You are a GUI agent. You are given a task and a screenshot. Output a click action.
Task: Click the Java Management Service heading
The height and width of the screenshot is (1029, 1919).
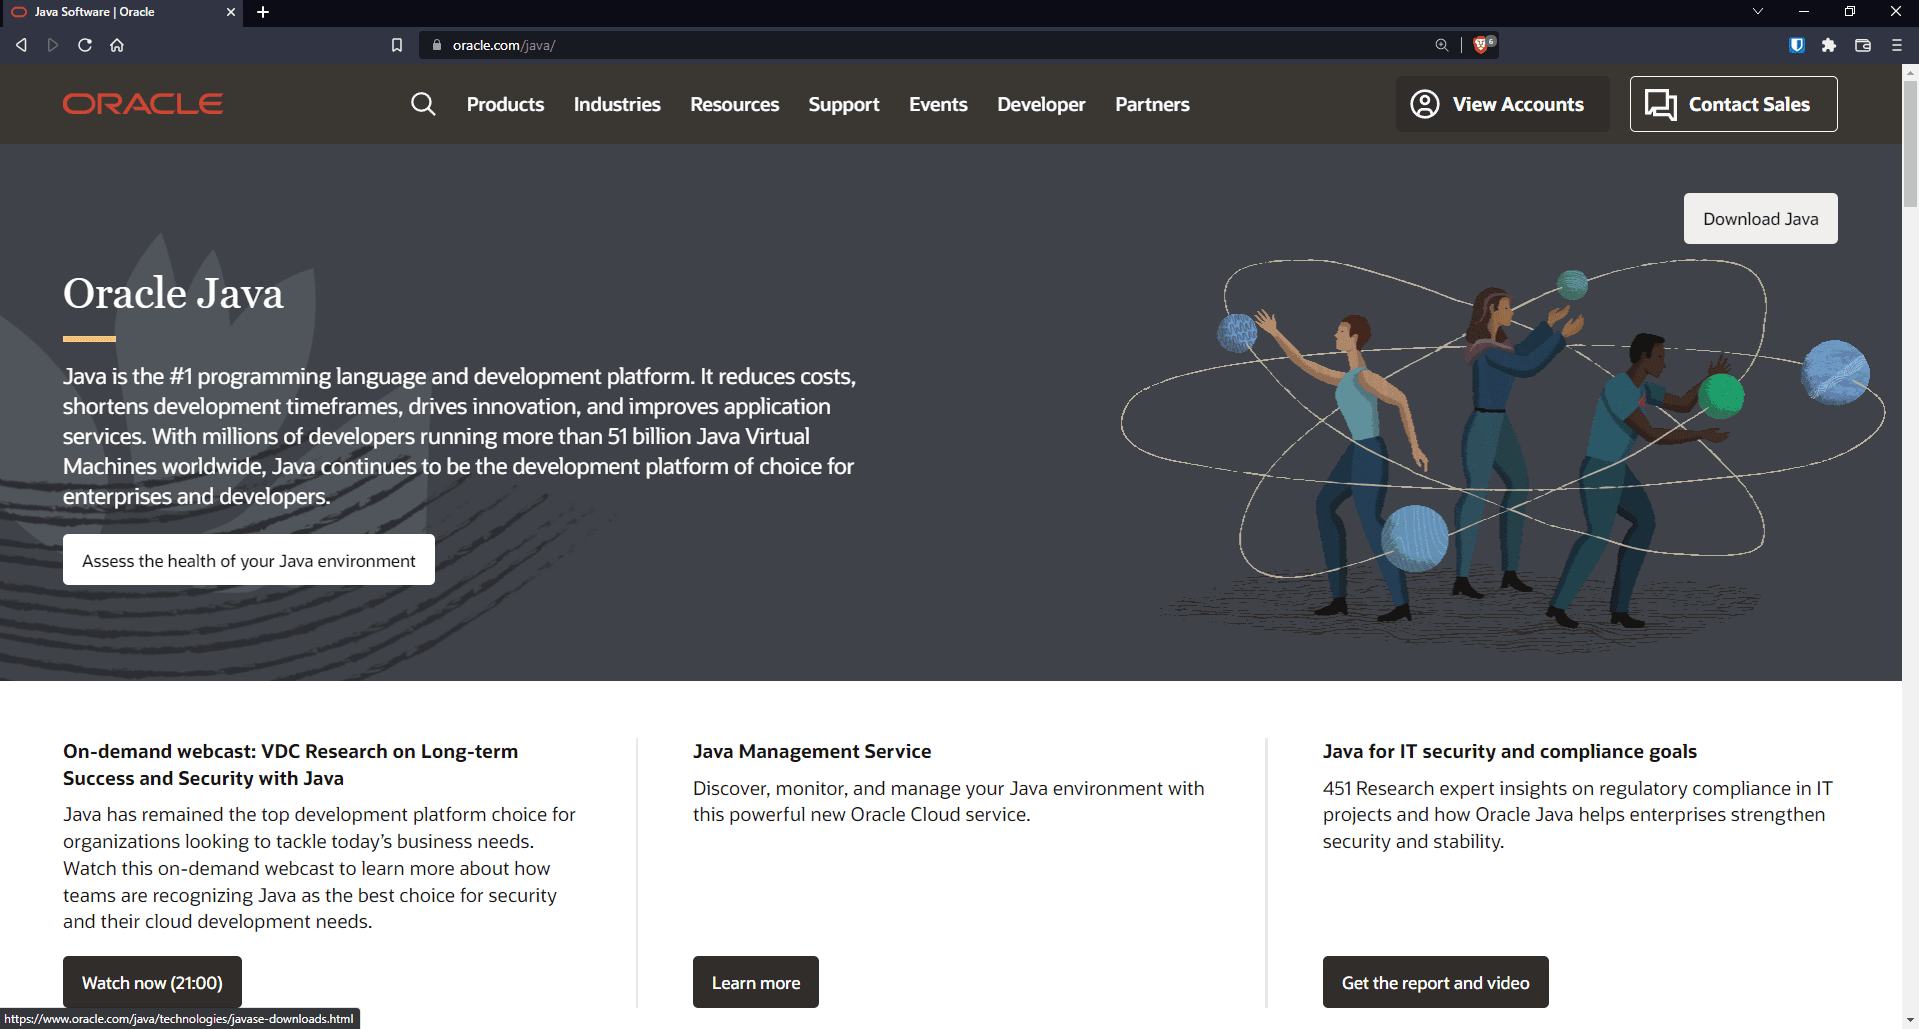click(x=812, y=751)
